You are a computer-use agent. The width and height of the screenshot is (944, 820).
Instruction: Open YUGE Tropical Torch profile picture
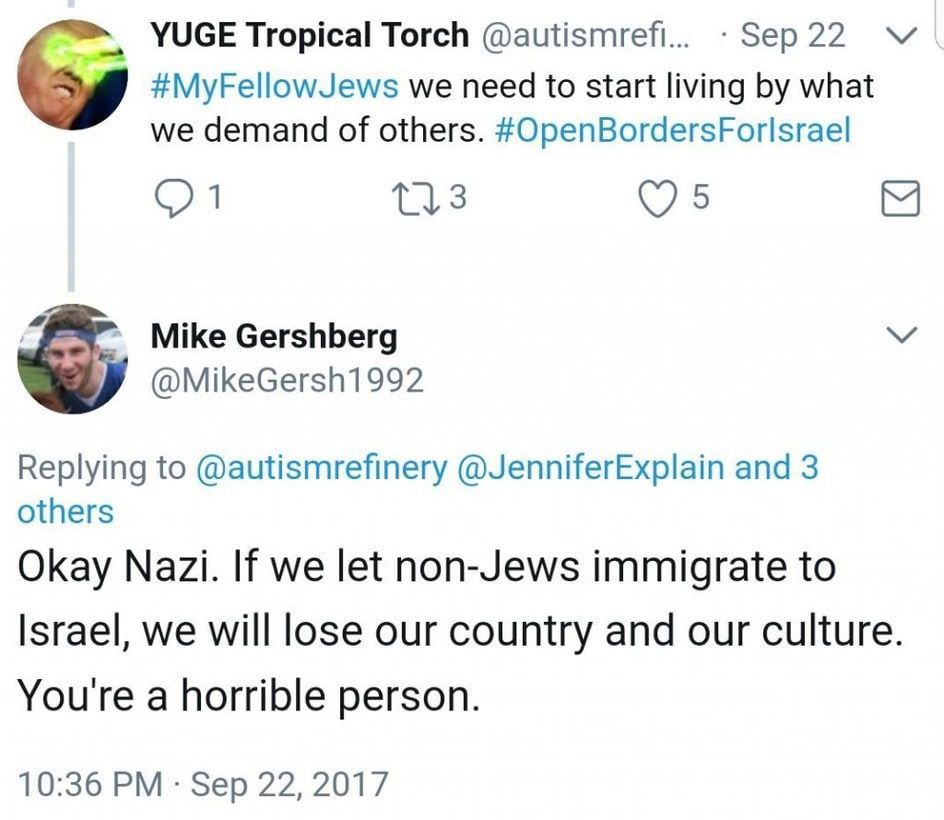pyautogui.click(x=72, y=75)
